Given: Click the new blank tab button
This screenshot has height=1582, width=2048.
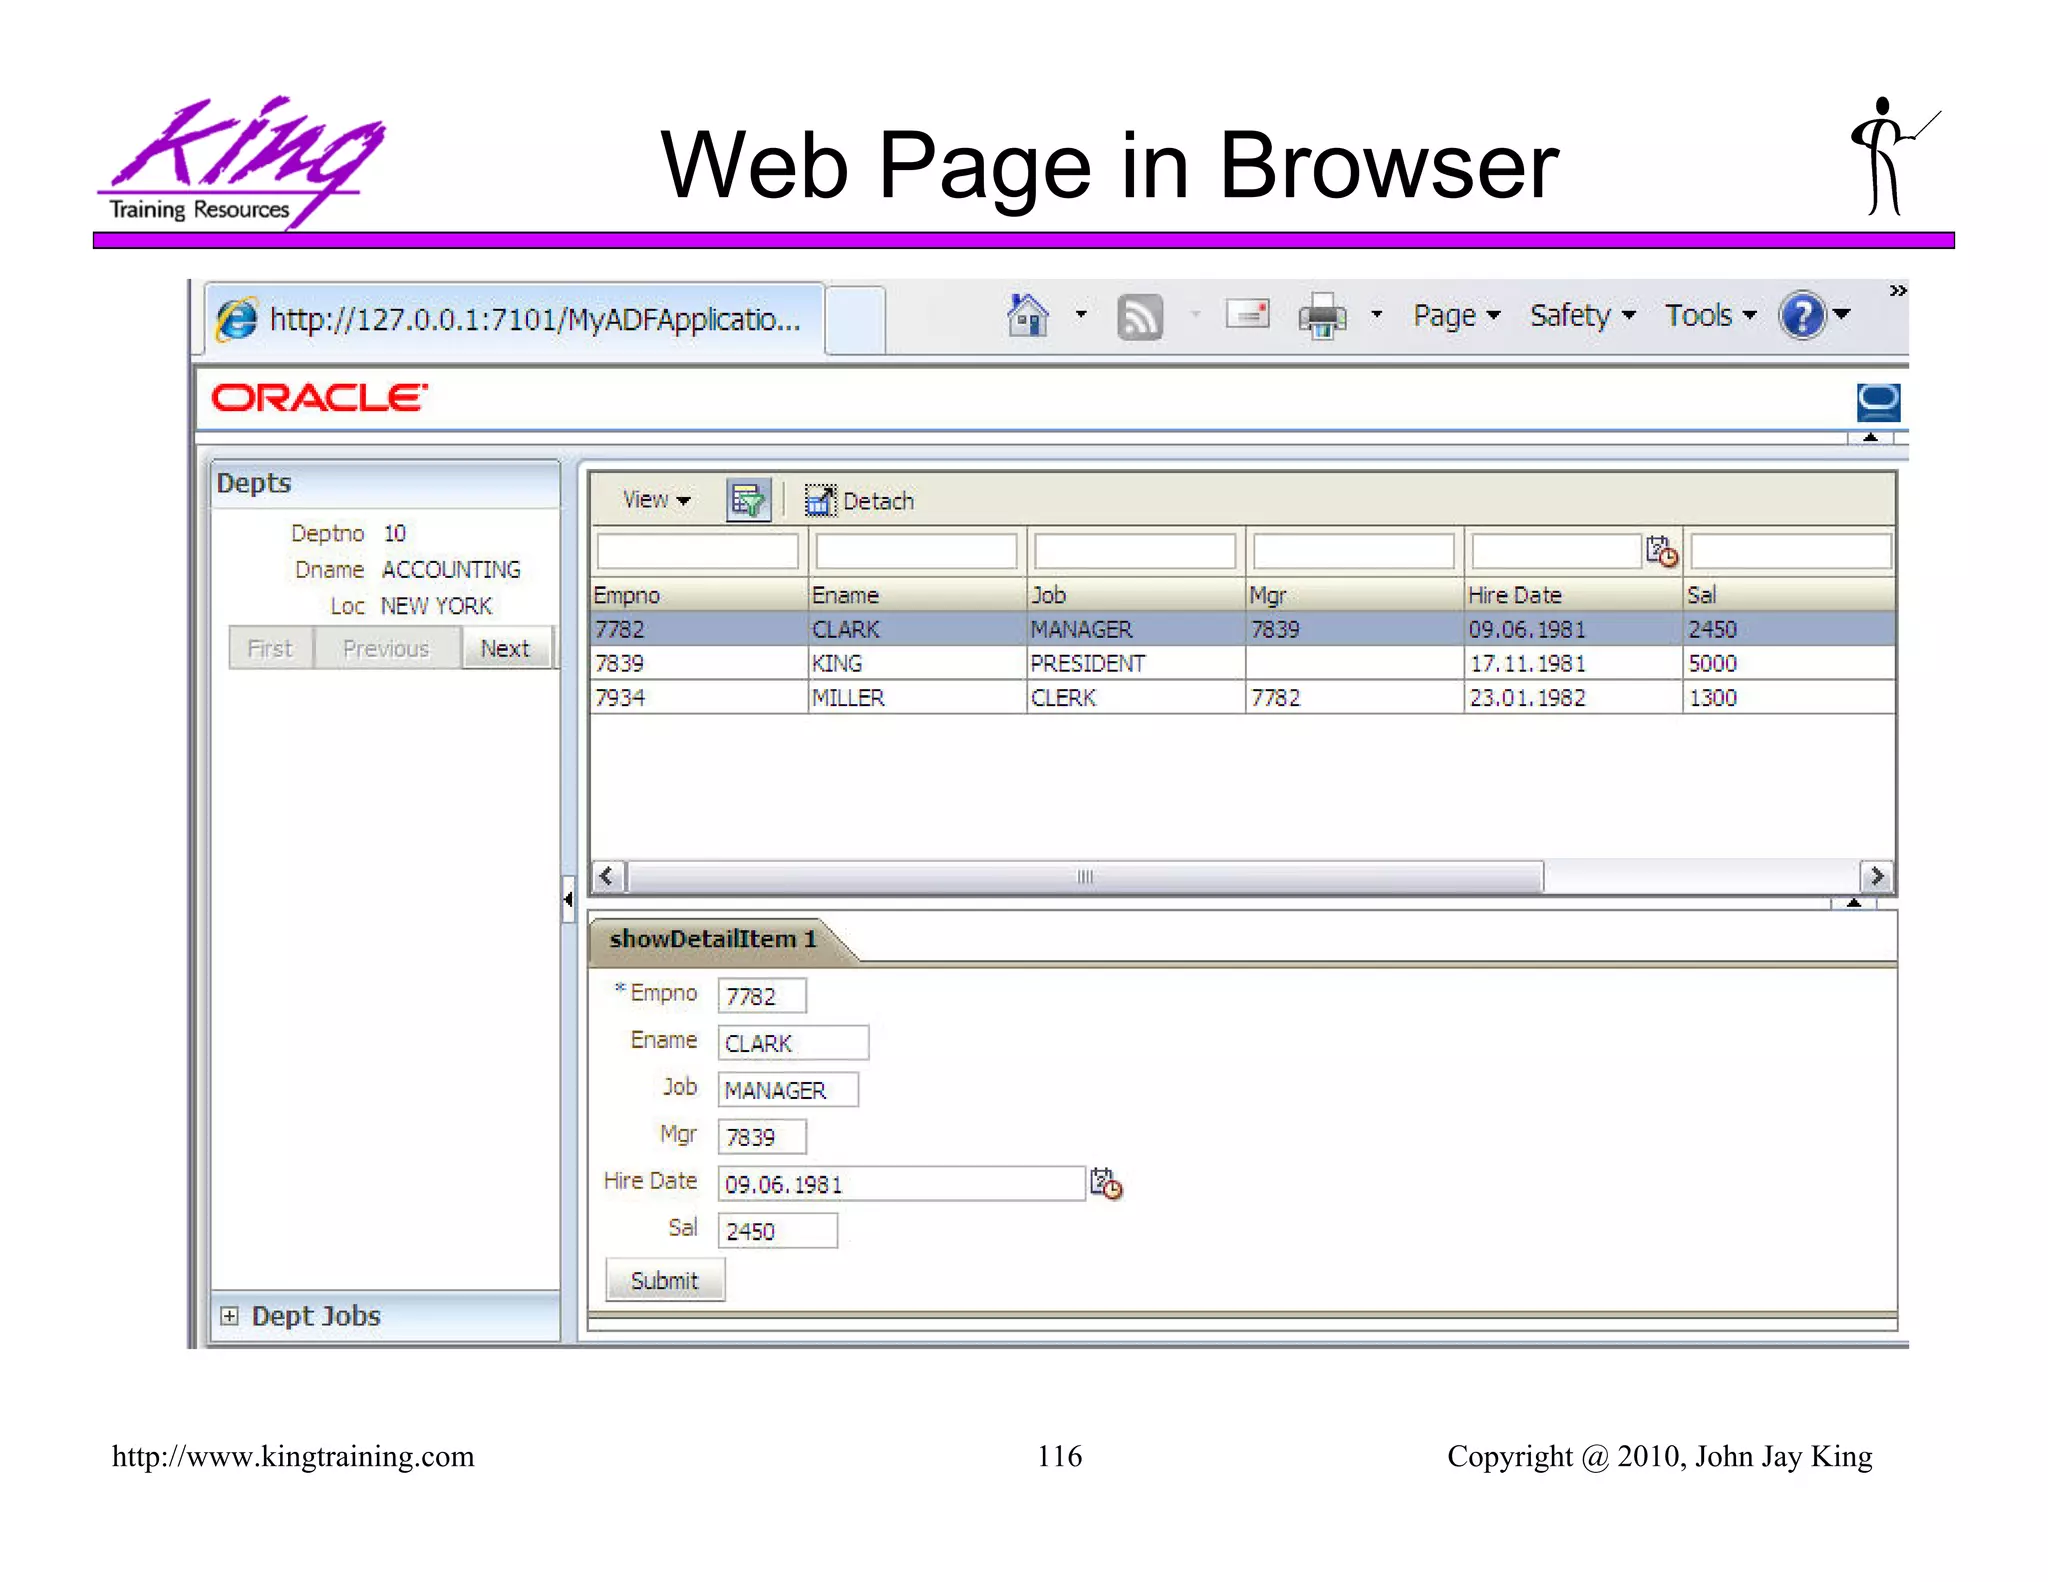Looking at the screenshot, I should tap(855, 319).
